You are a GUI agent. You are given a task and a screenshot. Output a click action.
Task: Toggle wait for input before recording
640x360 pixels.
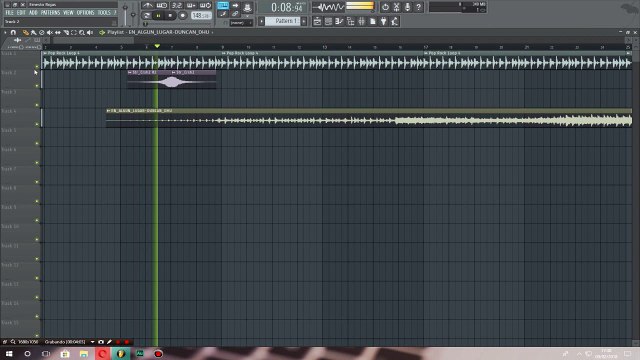click(x=162, y=5)
